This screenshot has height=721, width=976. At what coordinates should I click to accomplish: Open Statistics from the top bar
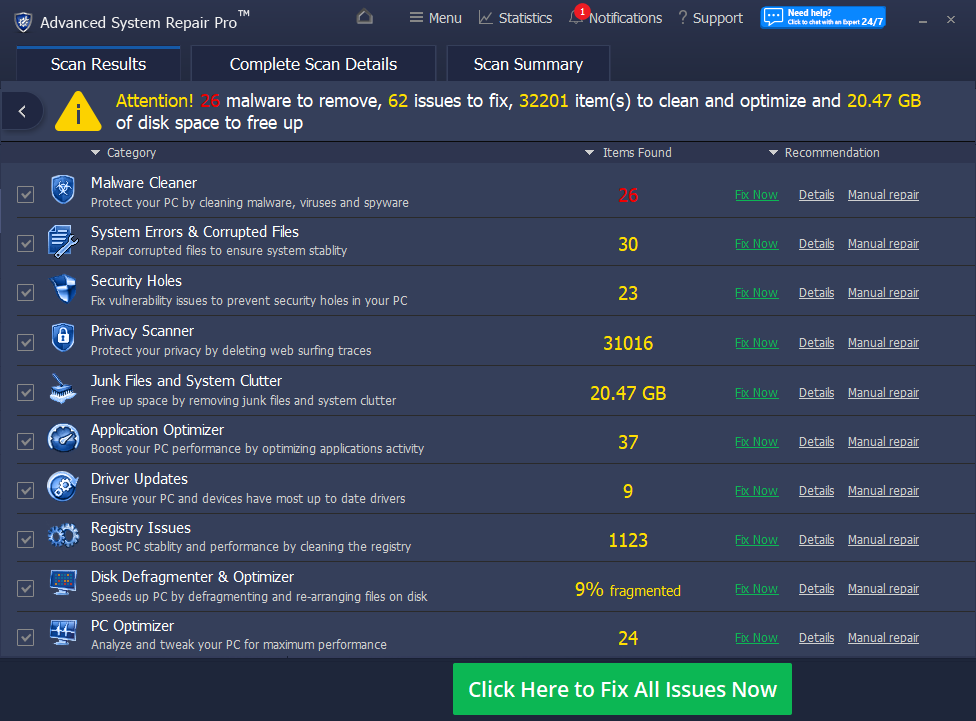point(515,18)
